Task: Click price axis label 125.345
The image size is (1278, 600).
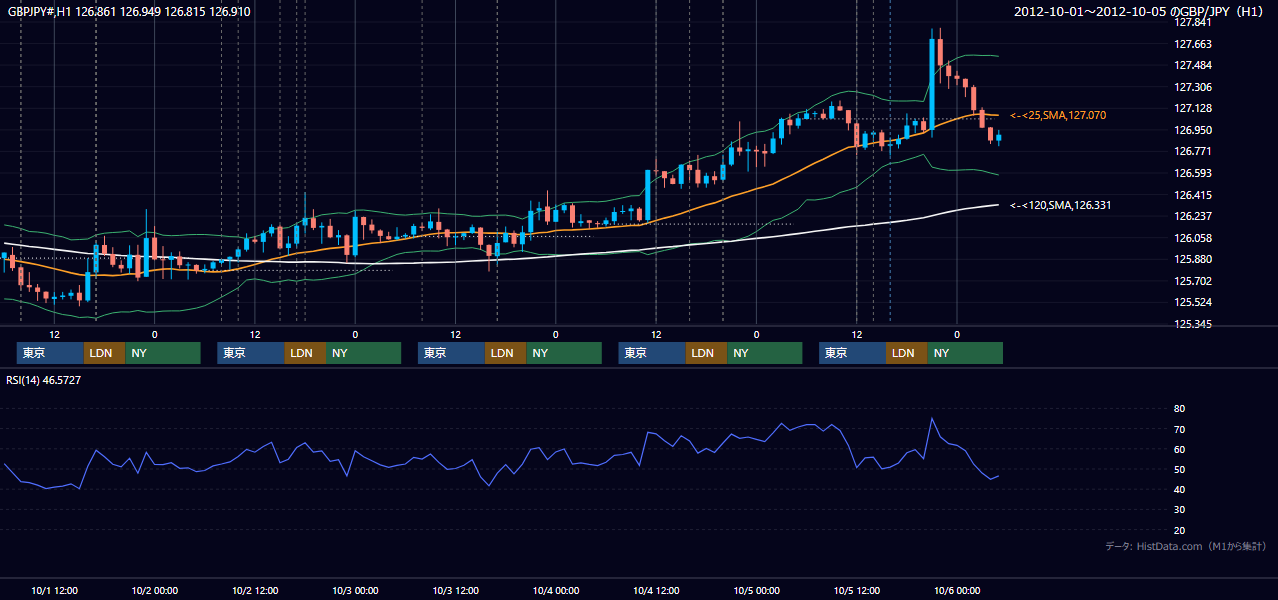Action: click(x=1195, y=324)
